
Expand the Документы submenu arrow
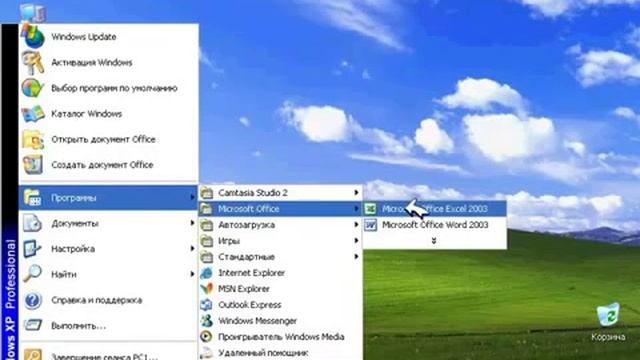click(192, 223)
